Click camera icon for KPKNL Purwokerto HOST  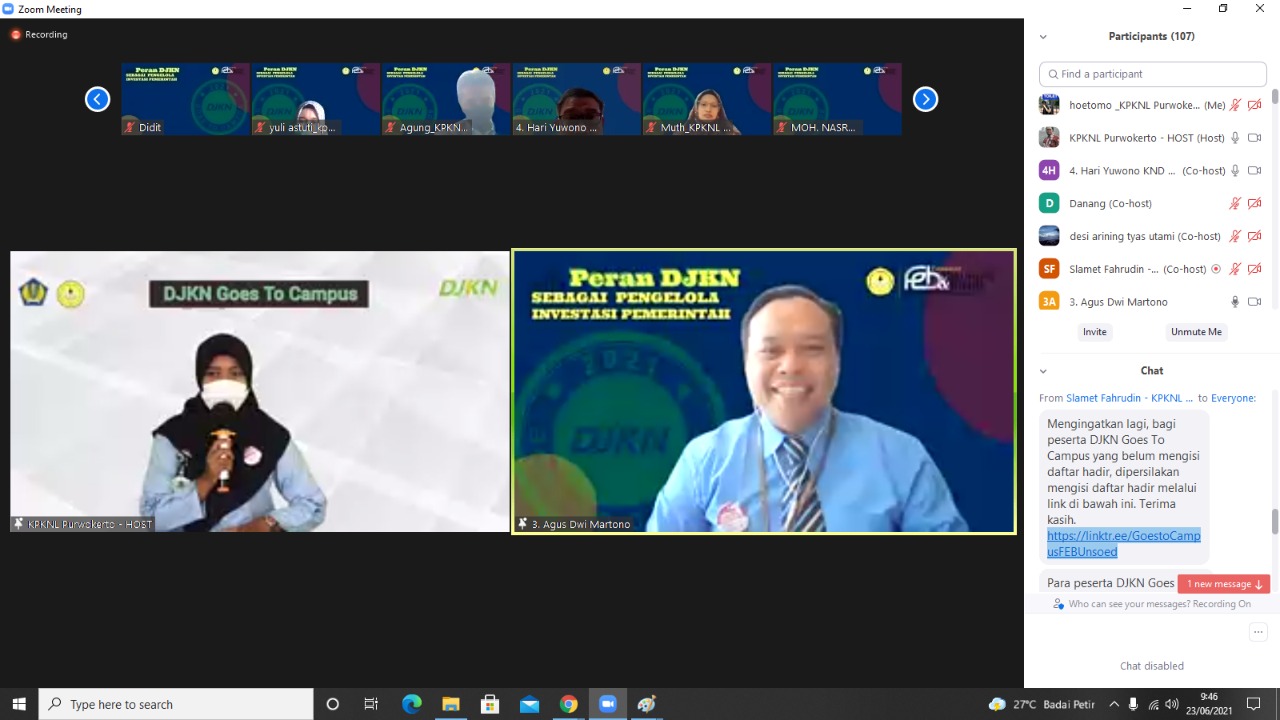[1254, 138]
